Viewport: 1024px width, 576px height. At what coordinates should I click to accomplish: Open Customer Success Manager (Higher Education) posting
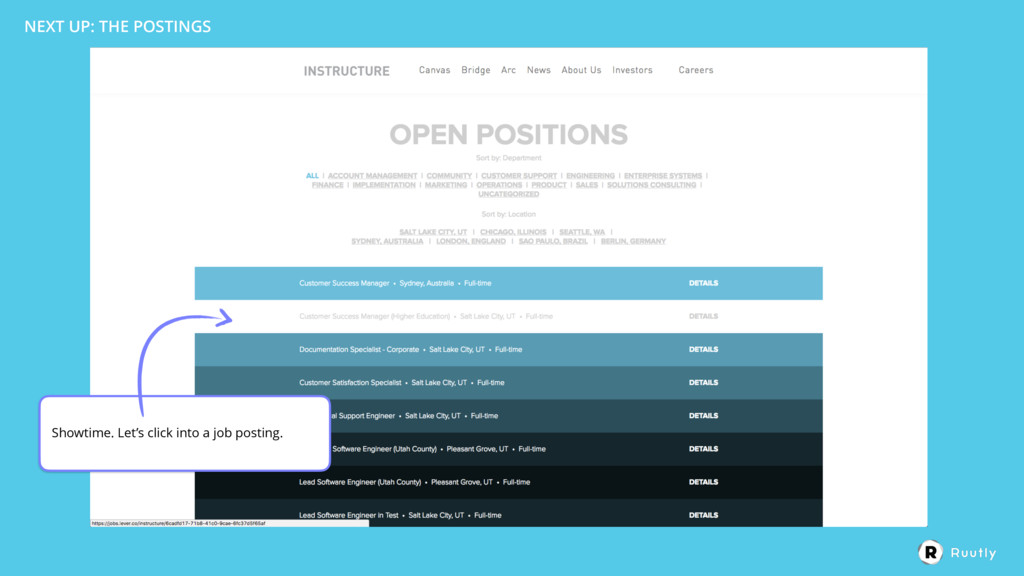(x=509, y=316)
